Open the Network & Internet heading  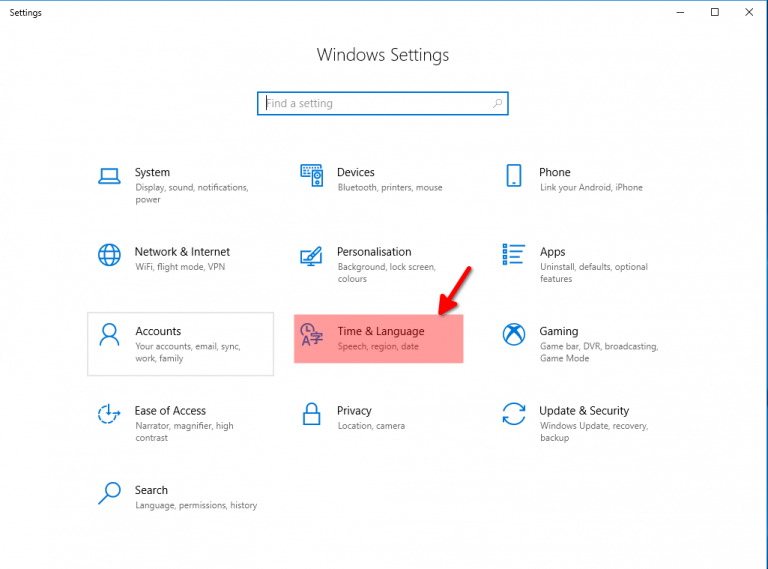182,252
